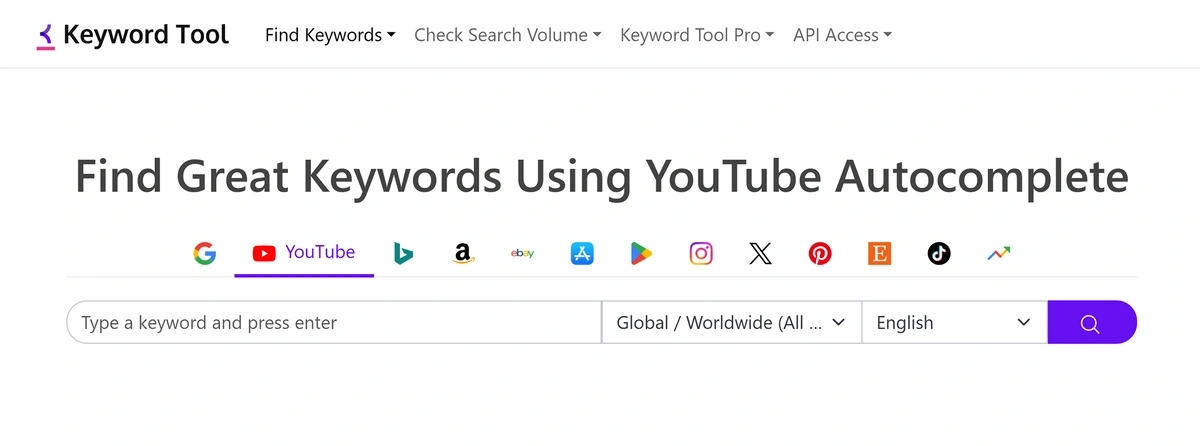Viewport: 1200px width, 446px height.
Task: Switch to the TikTok tab
Action: tap(938, 254)
